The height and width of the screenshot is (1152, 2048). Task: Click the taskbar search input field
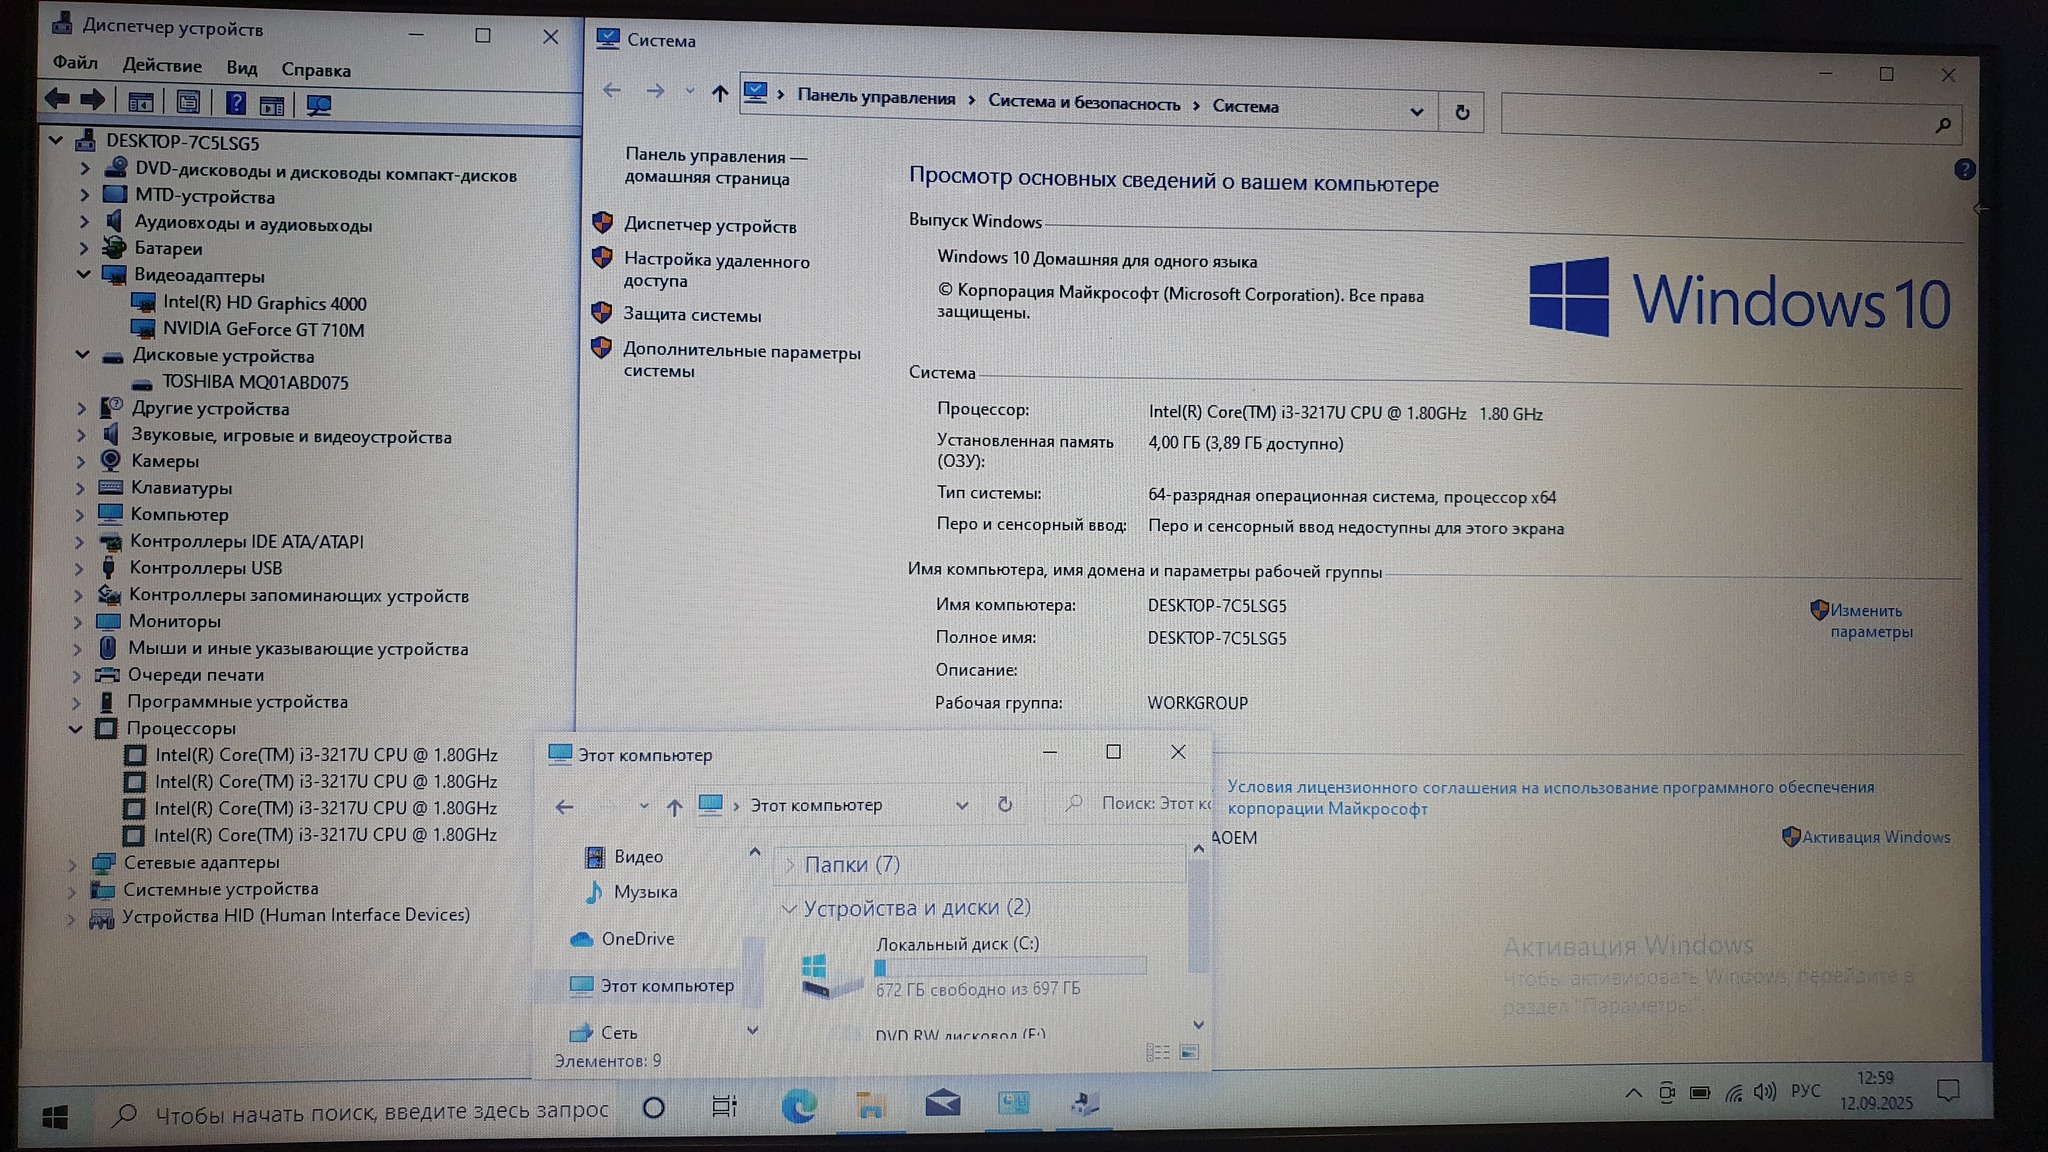pos(381,1111)
